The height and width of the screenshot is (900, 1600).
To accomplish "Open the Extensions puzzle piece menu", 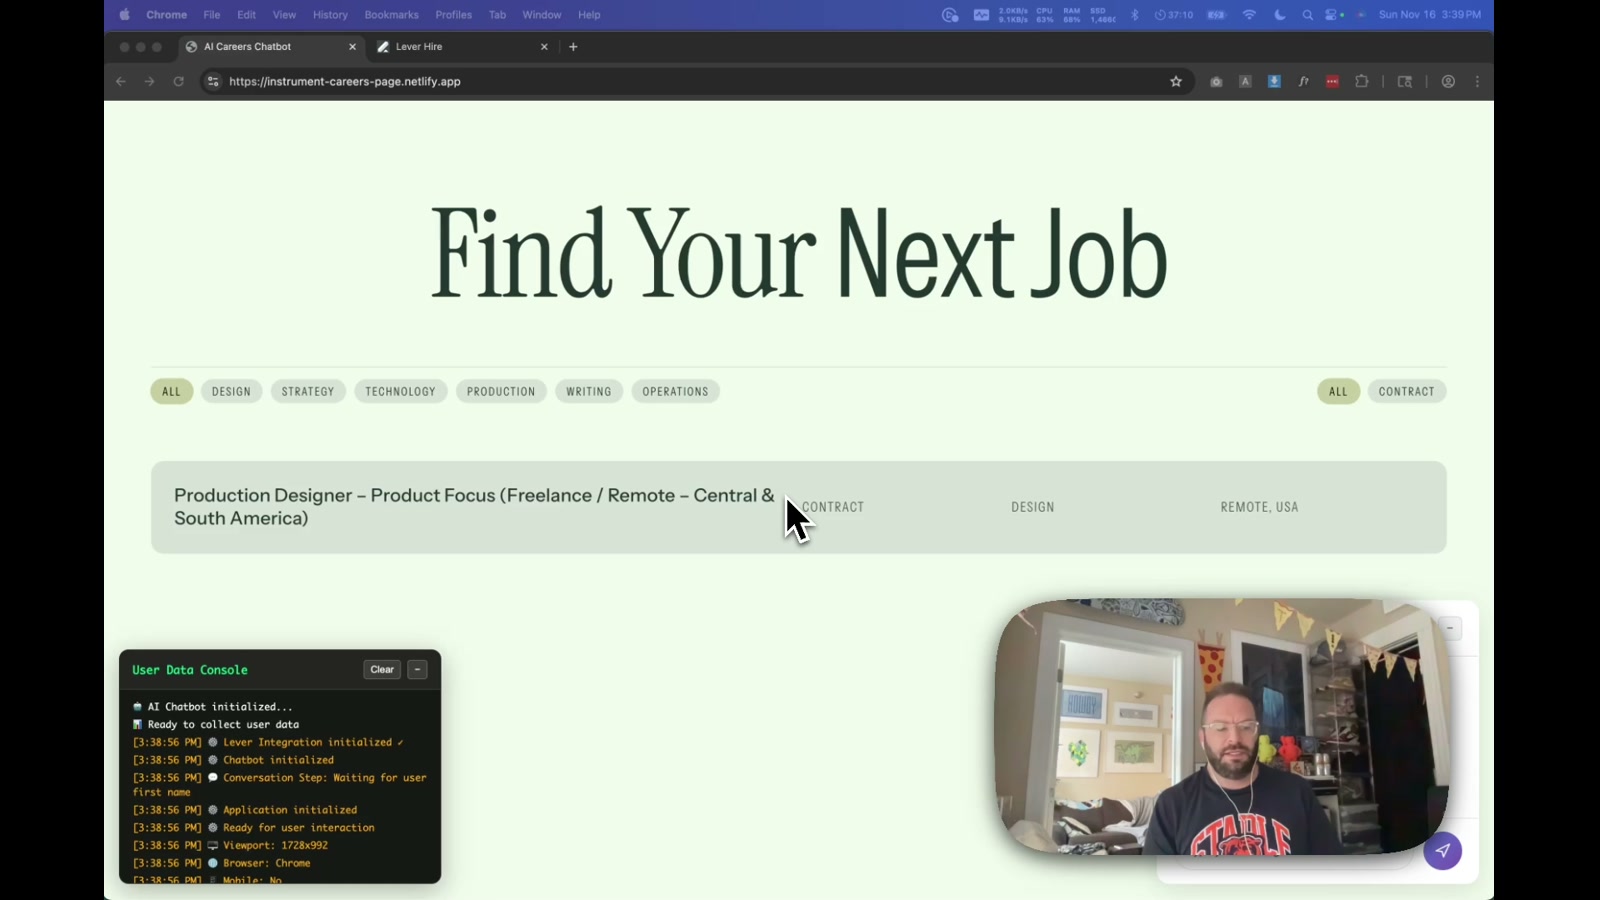I will (x=1361, y=82).
